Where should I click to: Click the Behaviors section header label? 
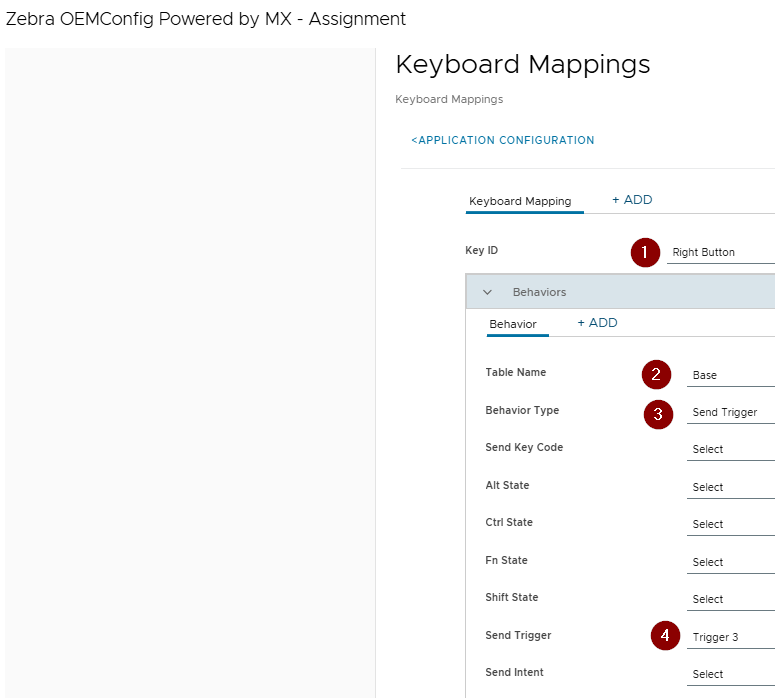click(x=539, y=292)
